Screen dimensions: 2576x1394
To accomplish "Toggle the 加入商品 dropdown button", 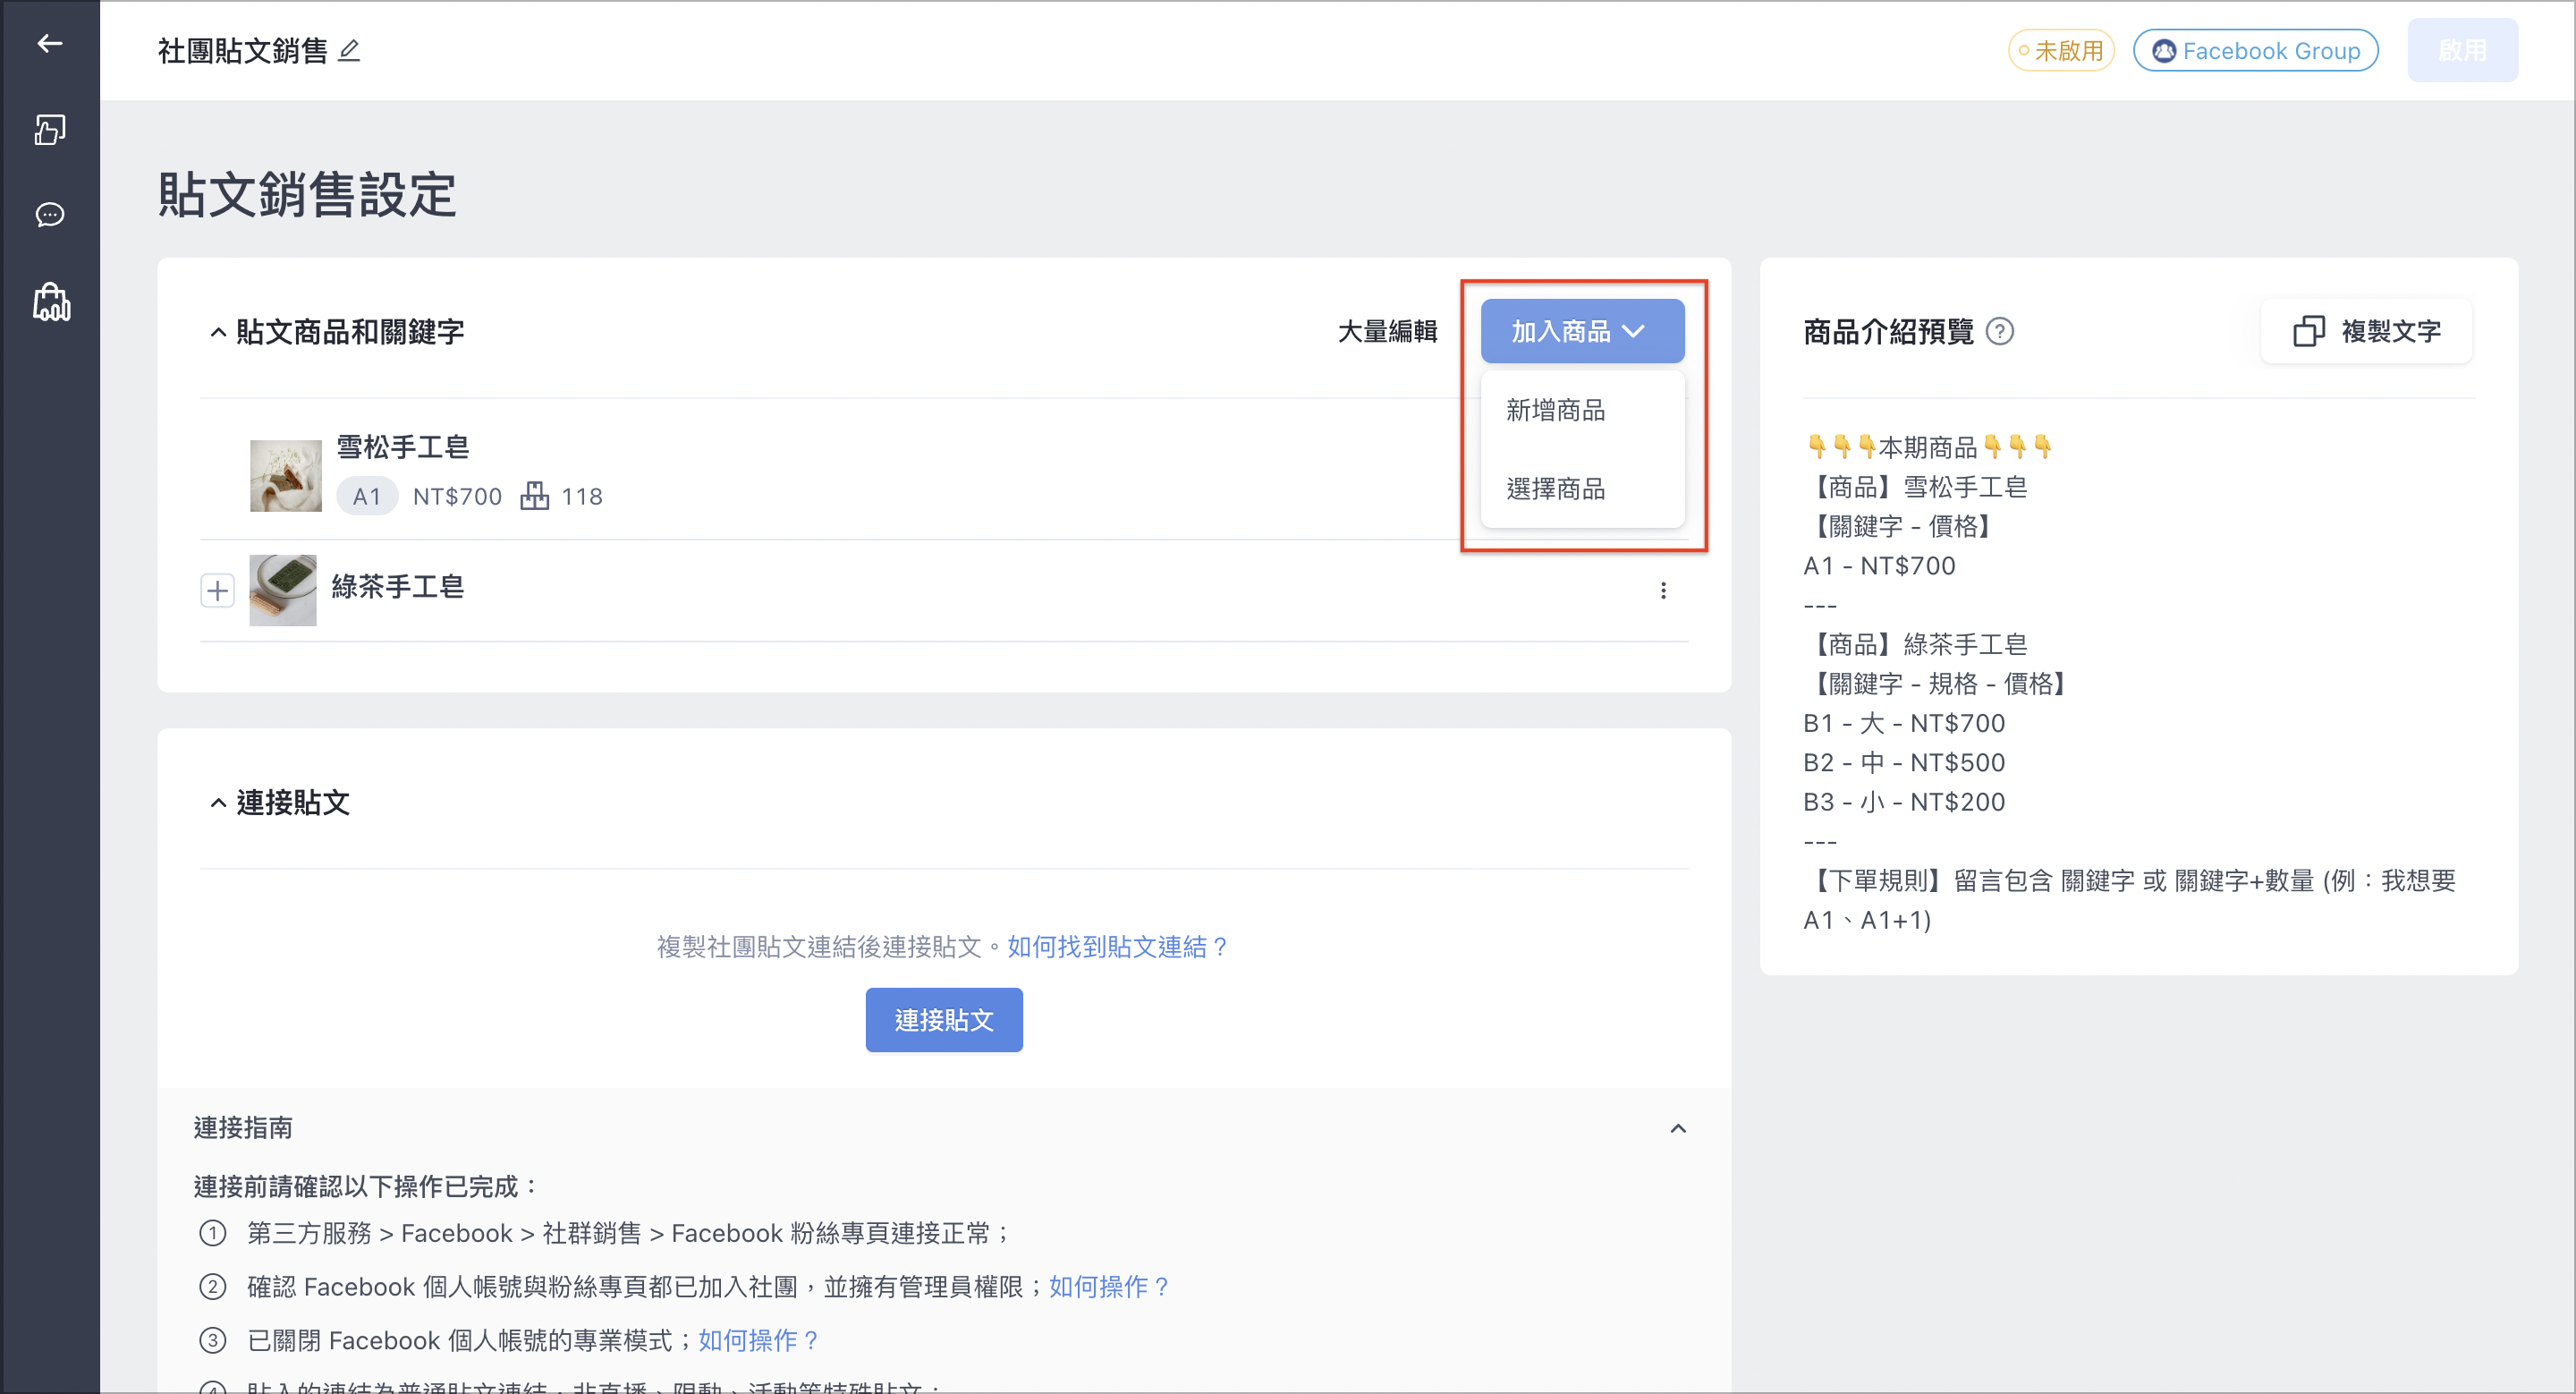I will coord(1582,331).
